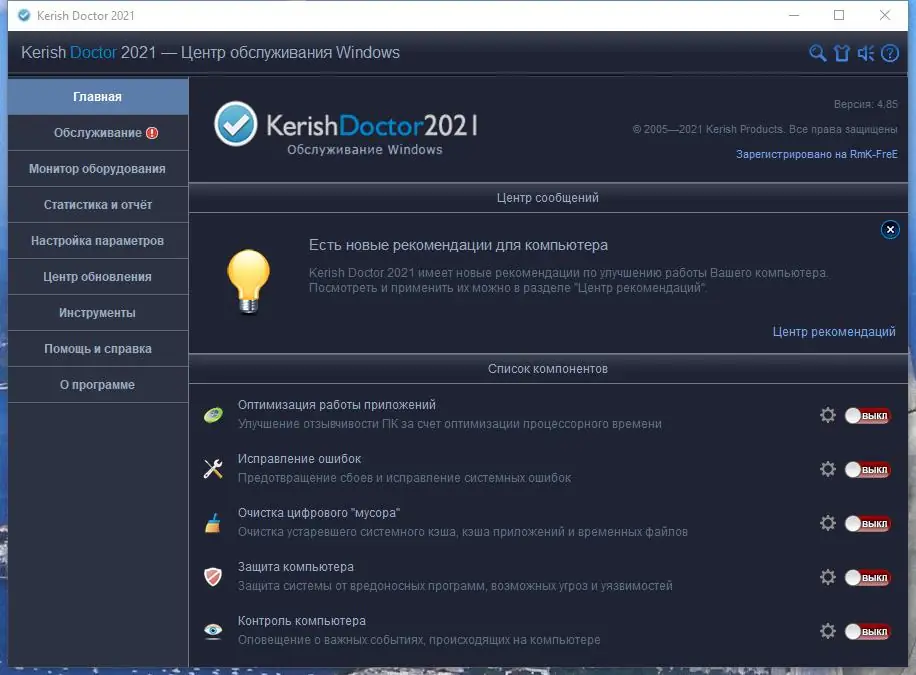Open settings gear for Исправление ошибок
Screen dimensions: 916x675
pos(828,469)
